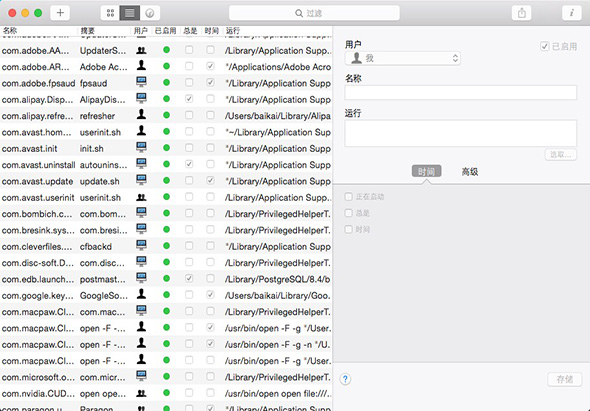
Task: Click the green enabled dot for com.edb.launch...
Action: [166, 279]
